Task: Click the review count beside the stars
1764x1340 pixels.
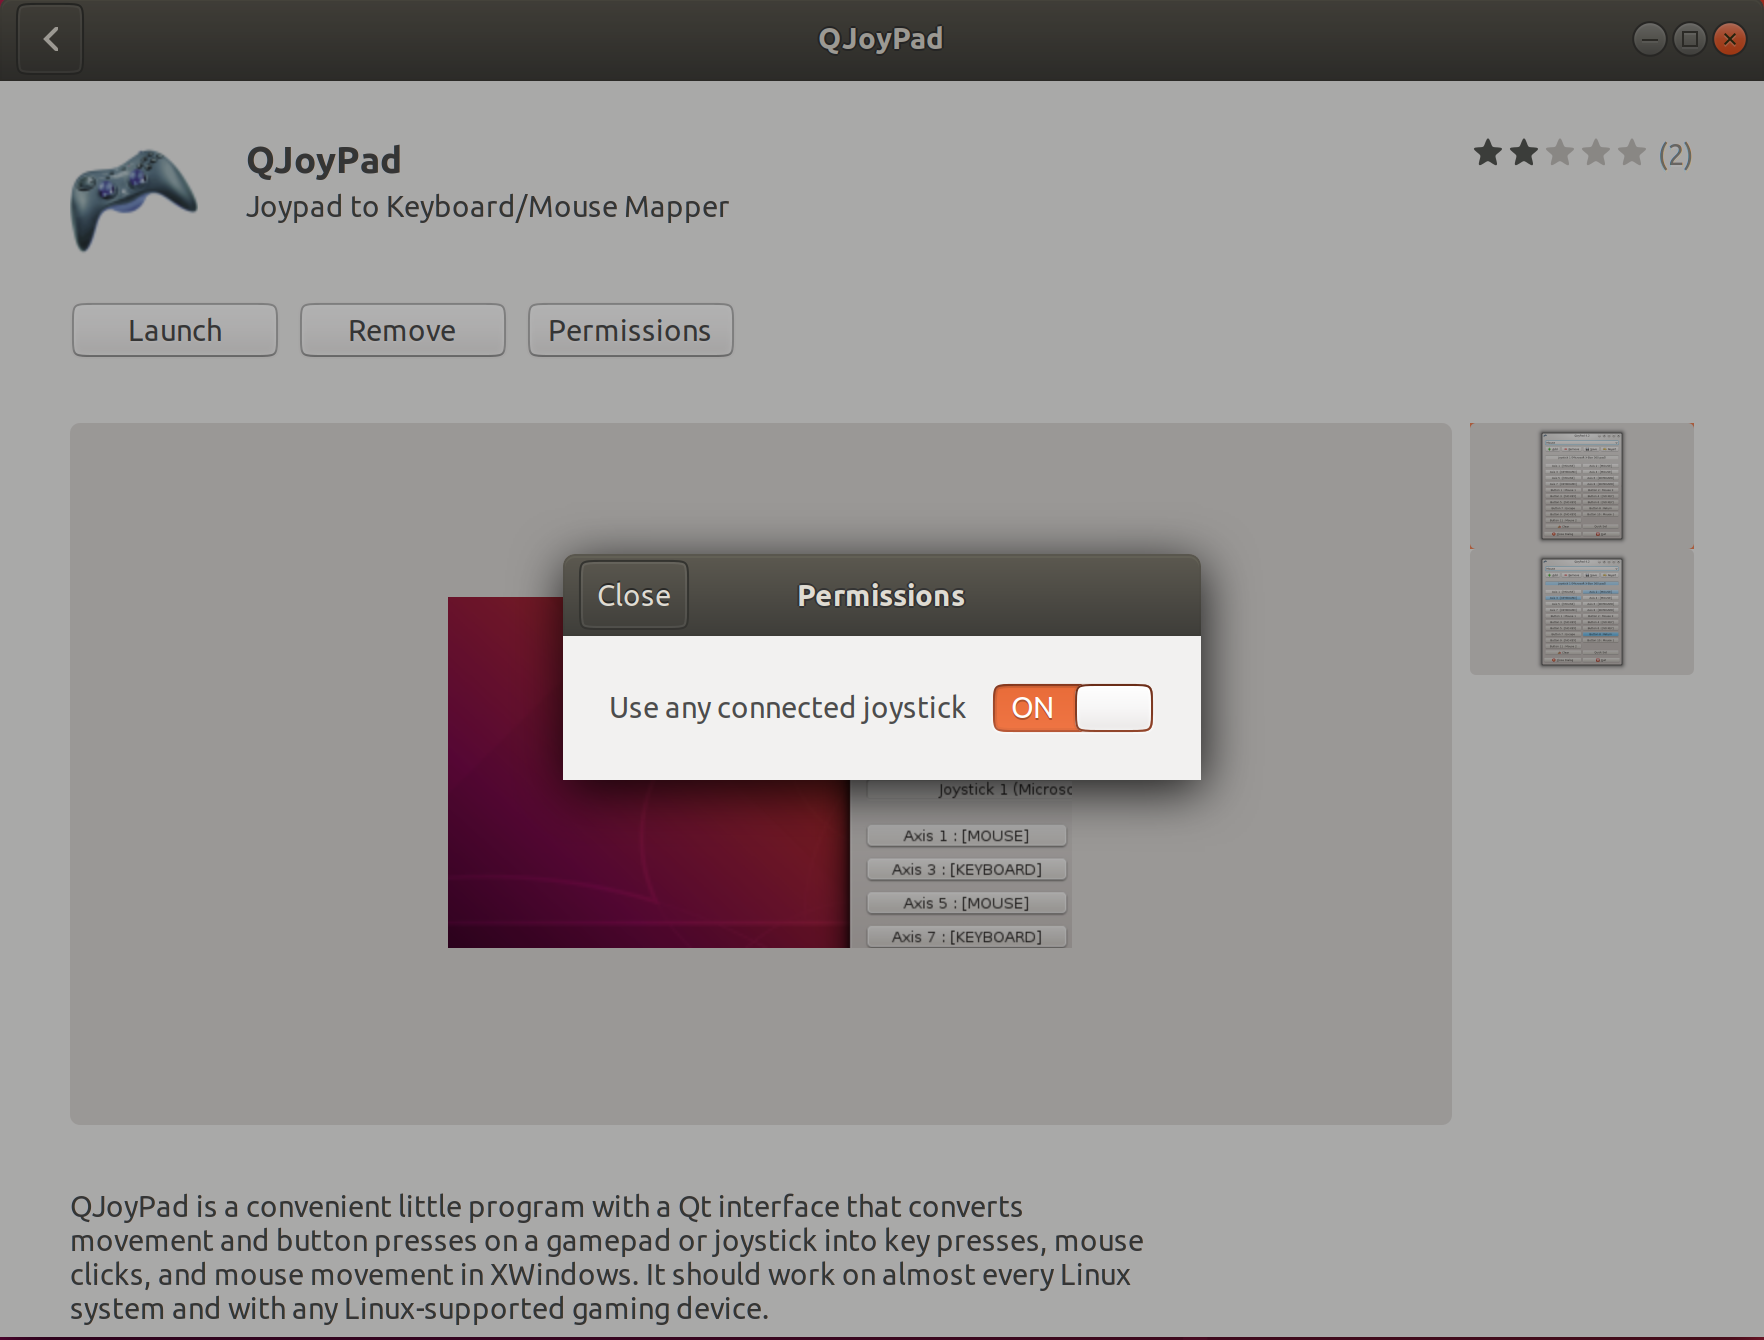Action: pyautogui.click(x=1676, y=154)
